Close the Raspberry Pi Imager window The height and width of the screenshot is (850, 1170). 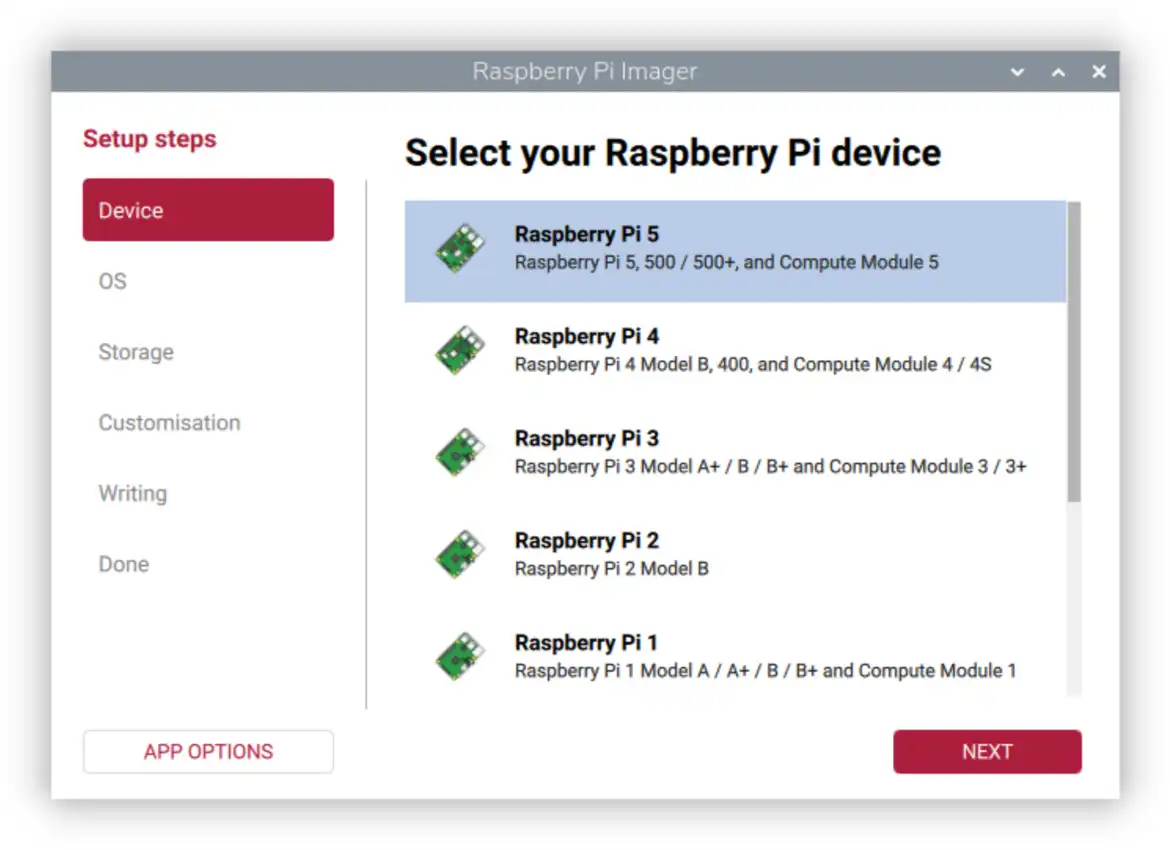1099,72
